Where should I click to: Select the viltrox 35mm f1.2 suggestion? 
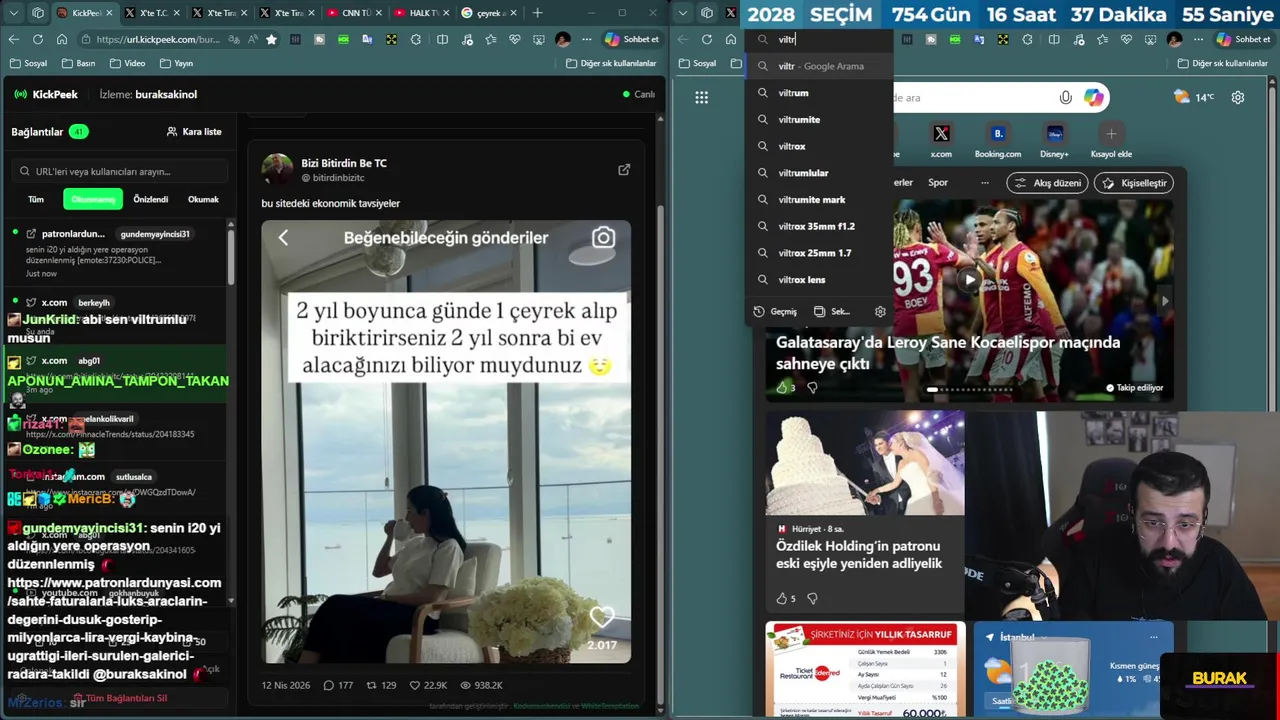(x=819, y=226)
